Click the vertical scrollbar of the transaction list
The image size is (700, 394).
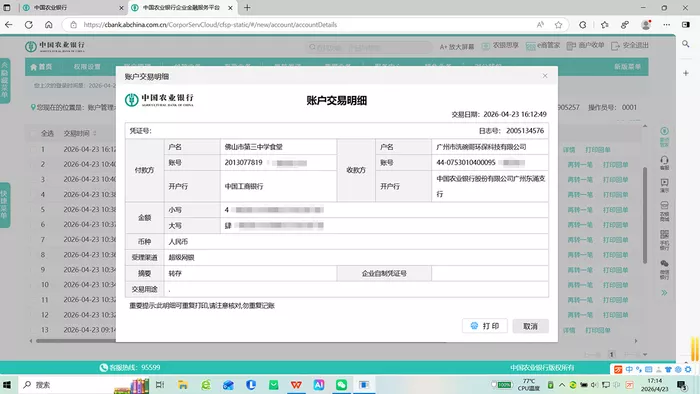644,215
